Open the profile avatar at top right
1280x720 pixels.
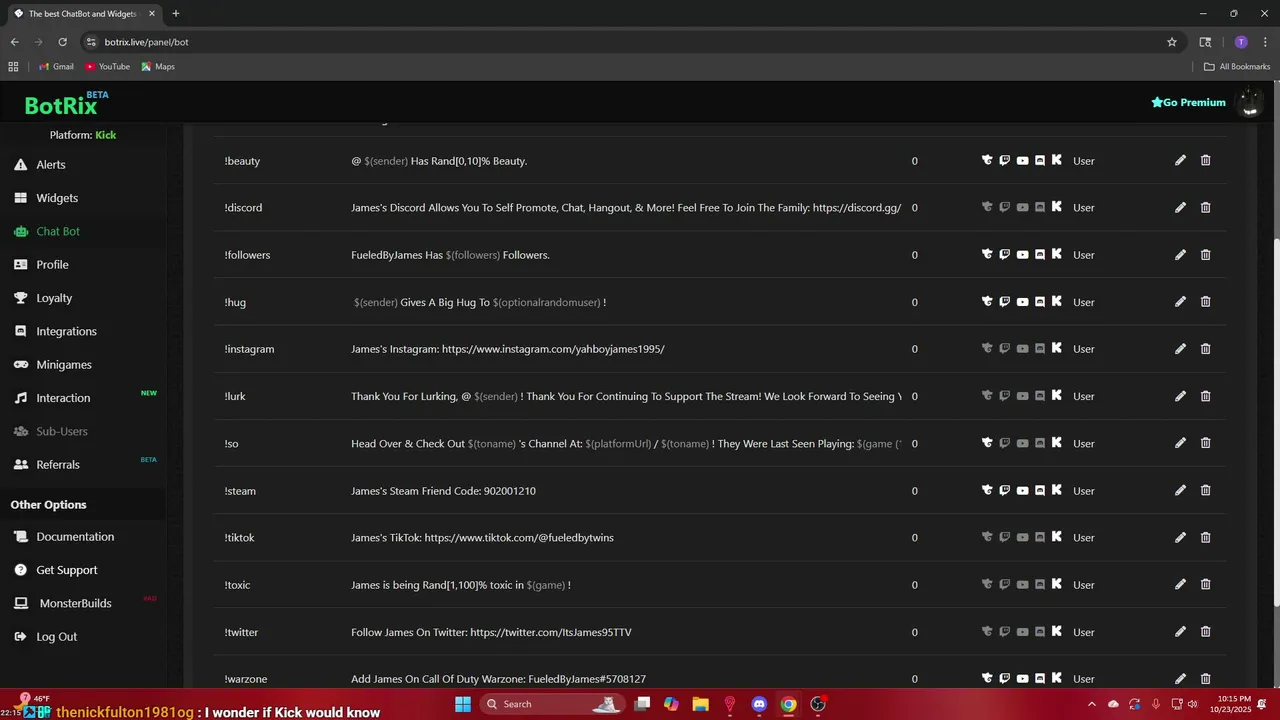coord(1249,102)
